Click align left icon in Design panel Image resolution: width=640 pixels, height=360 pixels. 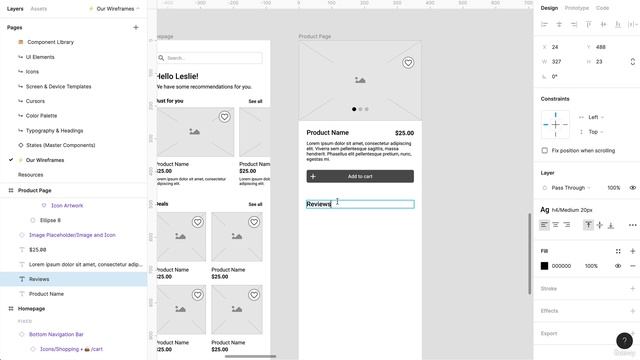tap(544, 24)
